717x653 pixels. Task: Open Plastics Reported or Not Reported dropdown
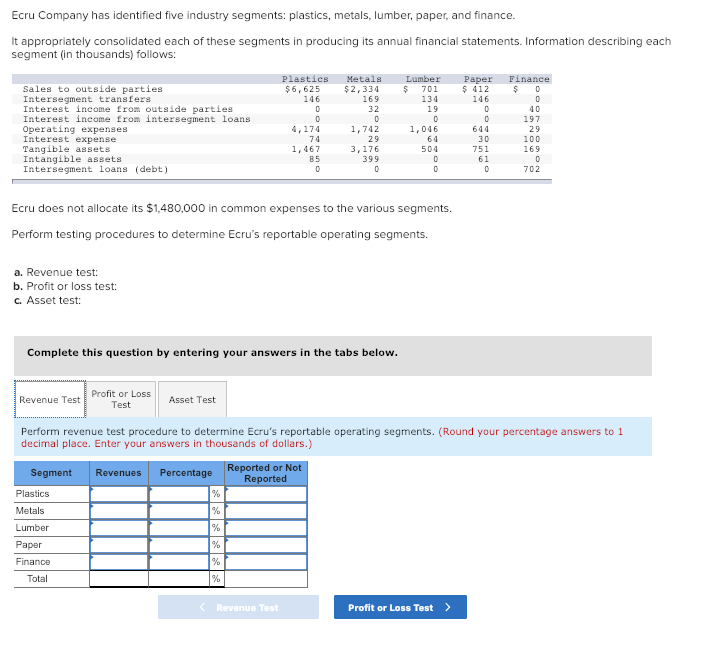(266, 494)
